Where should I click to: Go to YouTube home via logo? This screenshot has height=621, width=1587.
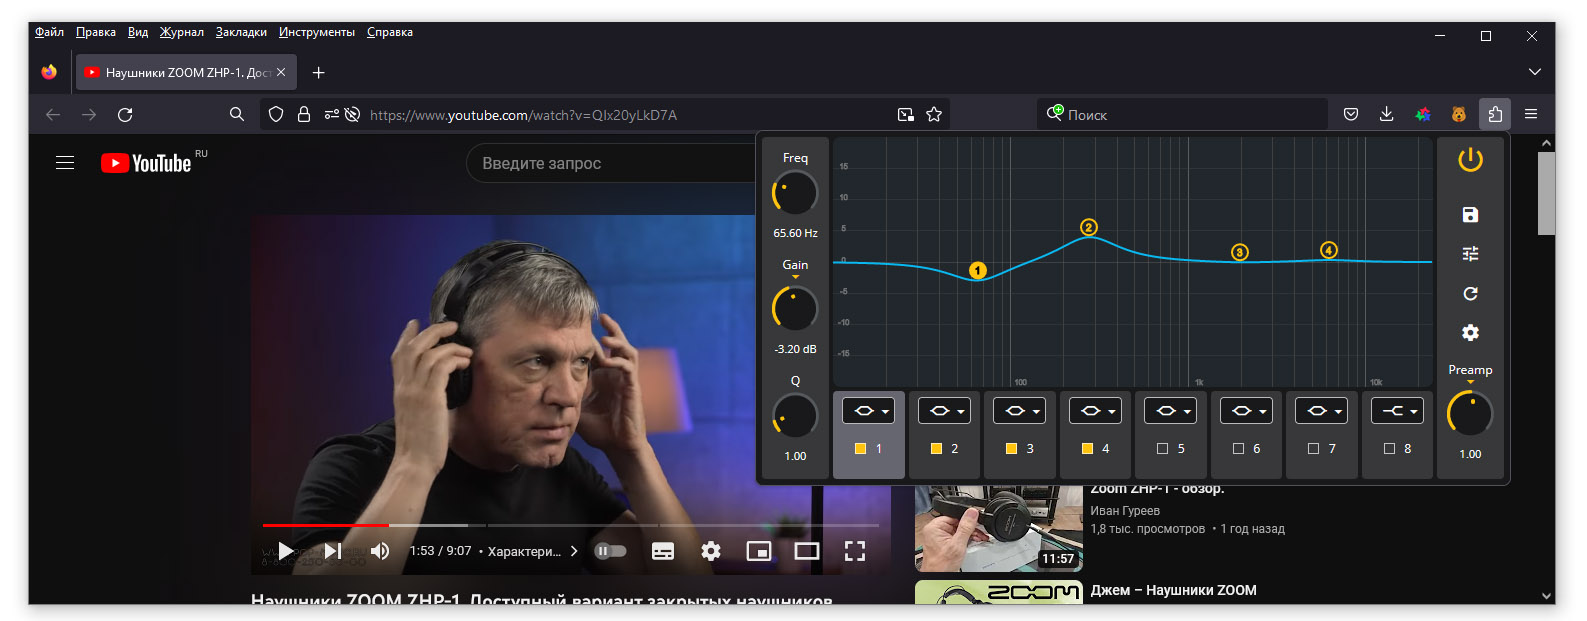[x=147, y=162]
